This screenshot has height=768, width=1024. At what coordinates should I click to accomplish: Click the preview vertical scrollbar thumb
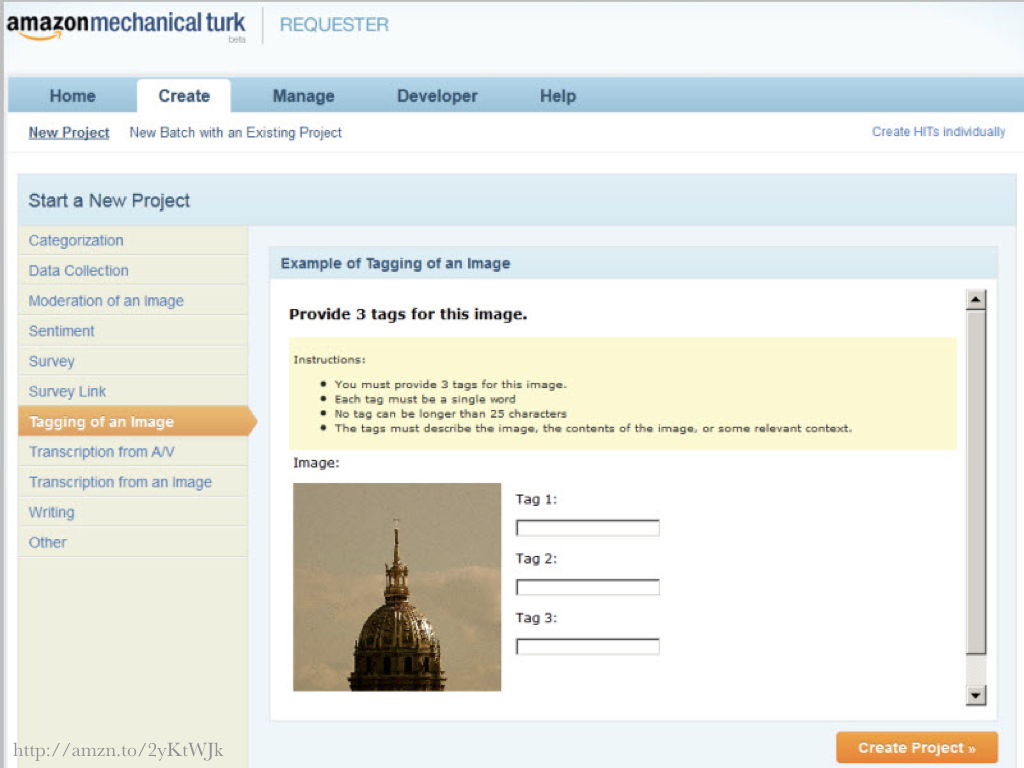[x=976, y=483]
